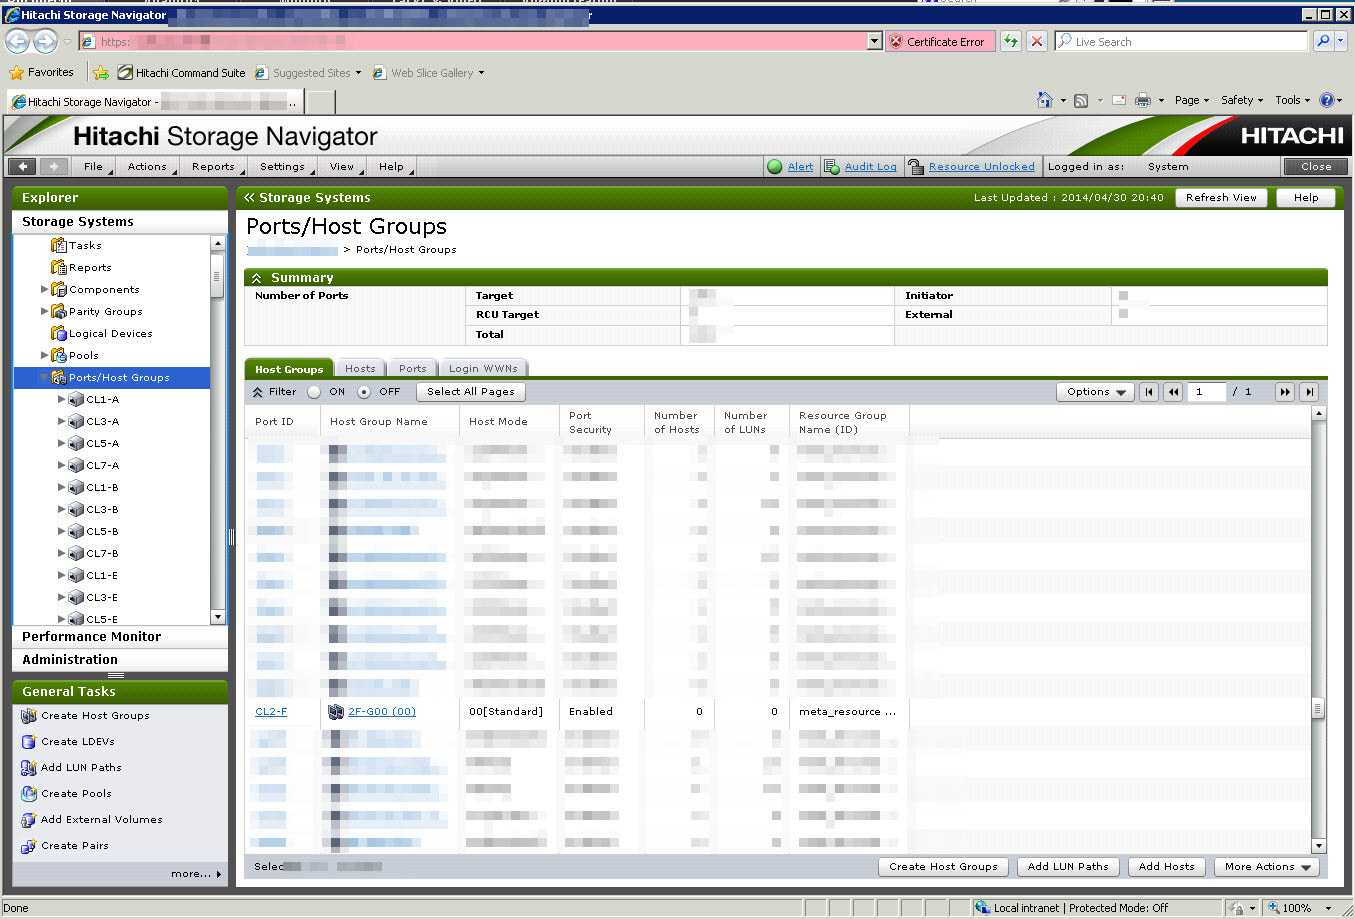Image resolution: width=1355 pixels, height=919 pixels.
Task: Click the Select All Pages button
Action: 471,392
